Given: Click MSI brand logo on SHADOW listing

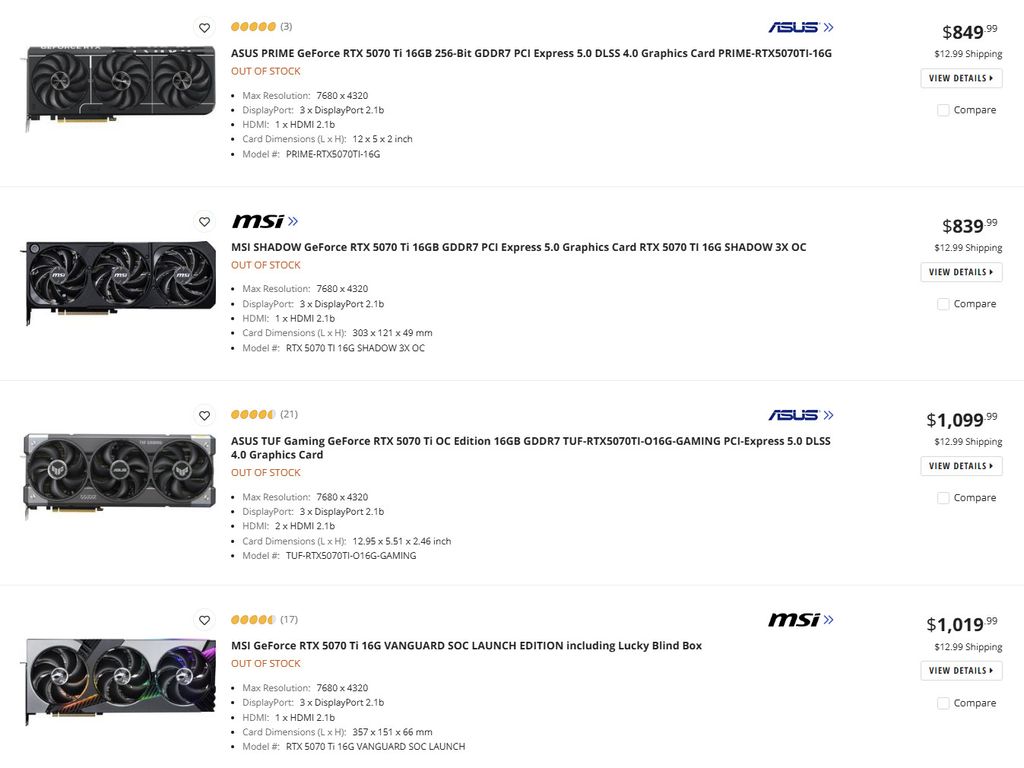Looking at the screenshot, I should coord(264,221).
